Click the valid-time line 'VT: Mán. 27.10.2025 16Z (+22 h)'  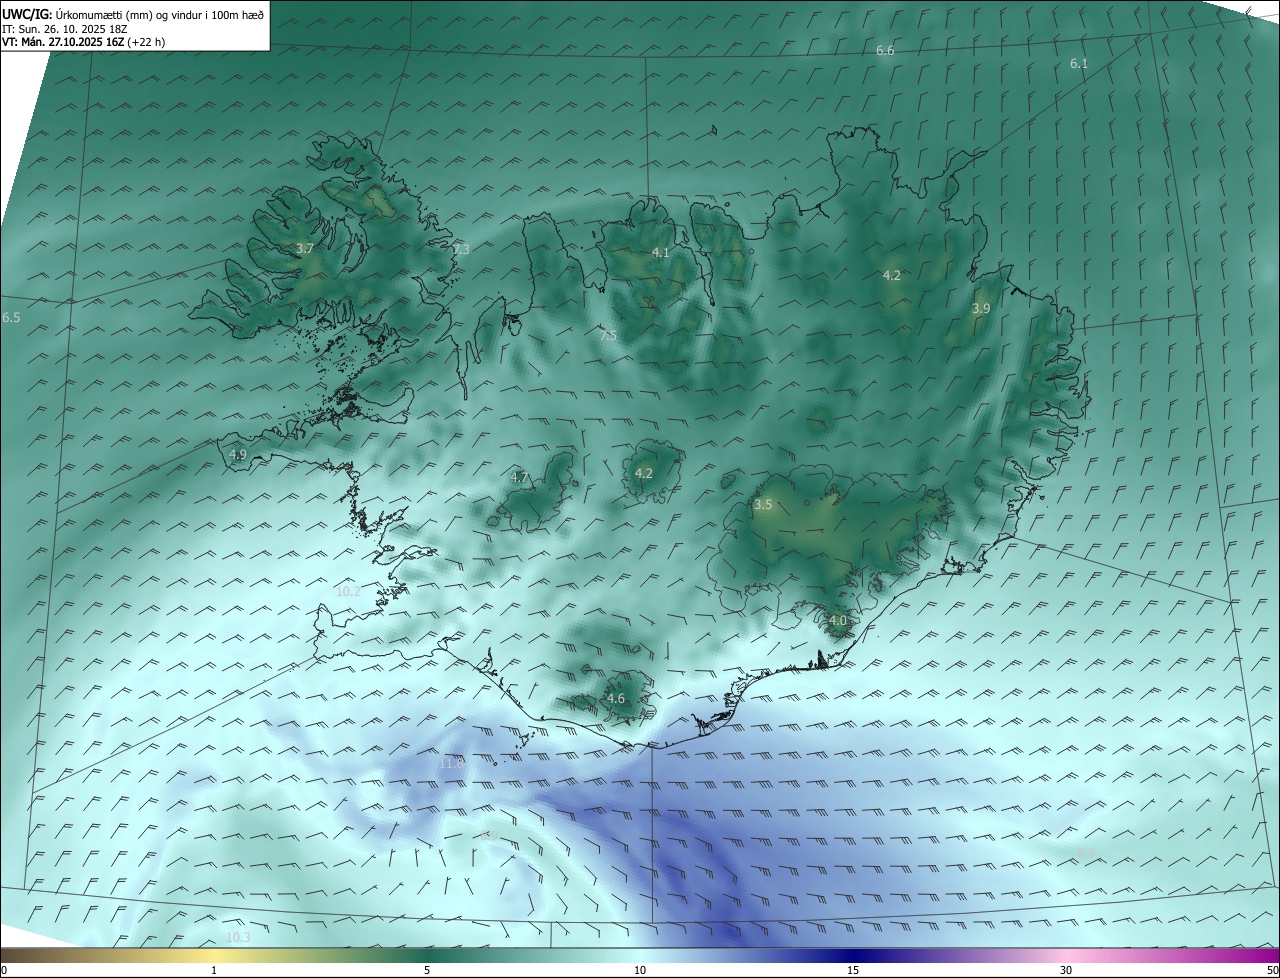pyautogui.click(x=83, y=42)
